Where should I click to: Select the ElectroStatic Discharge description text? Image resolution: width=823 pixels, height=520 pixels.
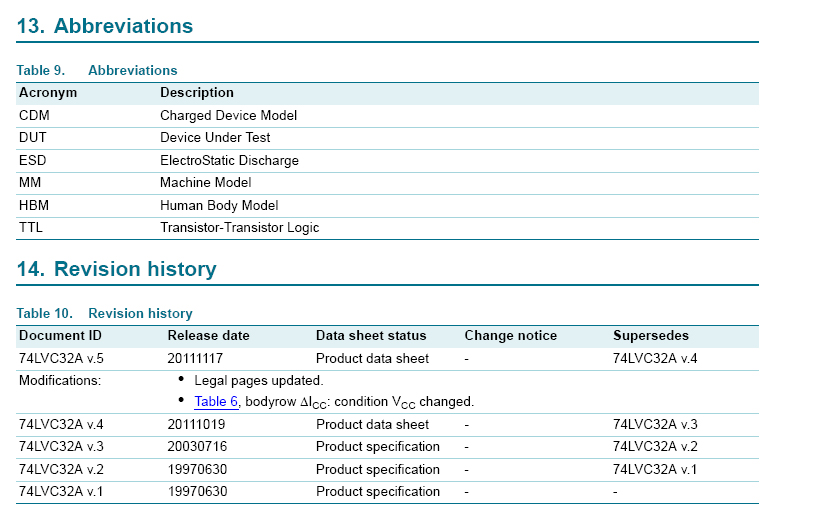[x=229, y=160]
